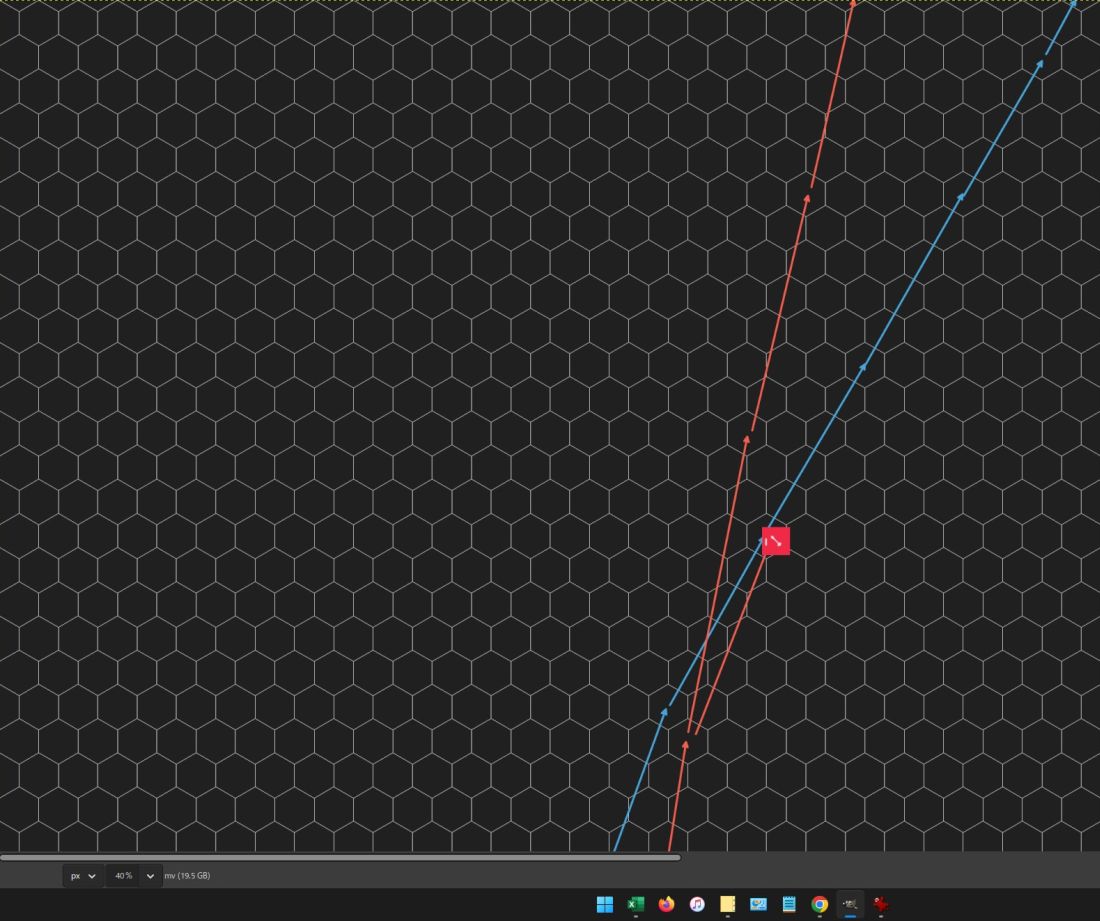Open iTunes from the taskbar
Image resolution: width=1100 pixels, height=921 pixels.
pos(697,904)
